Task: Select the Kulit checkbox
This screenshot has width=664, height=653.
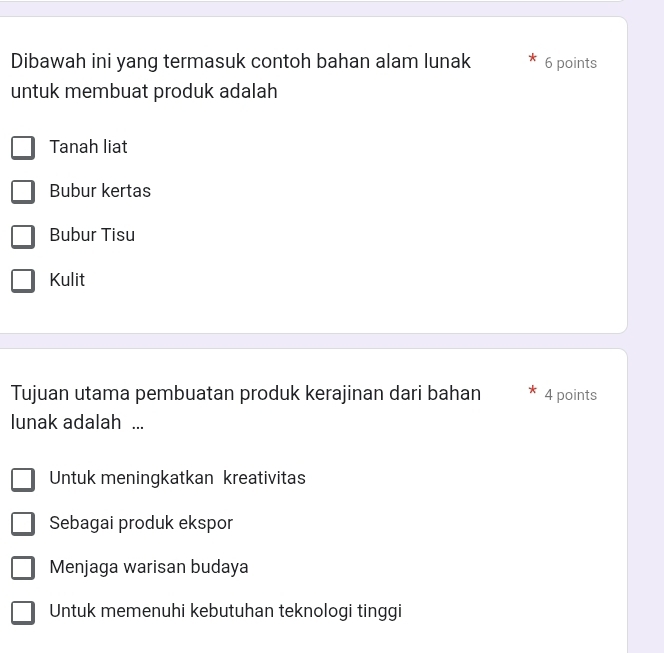Action: 23,281
